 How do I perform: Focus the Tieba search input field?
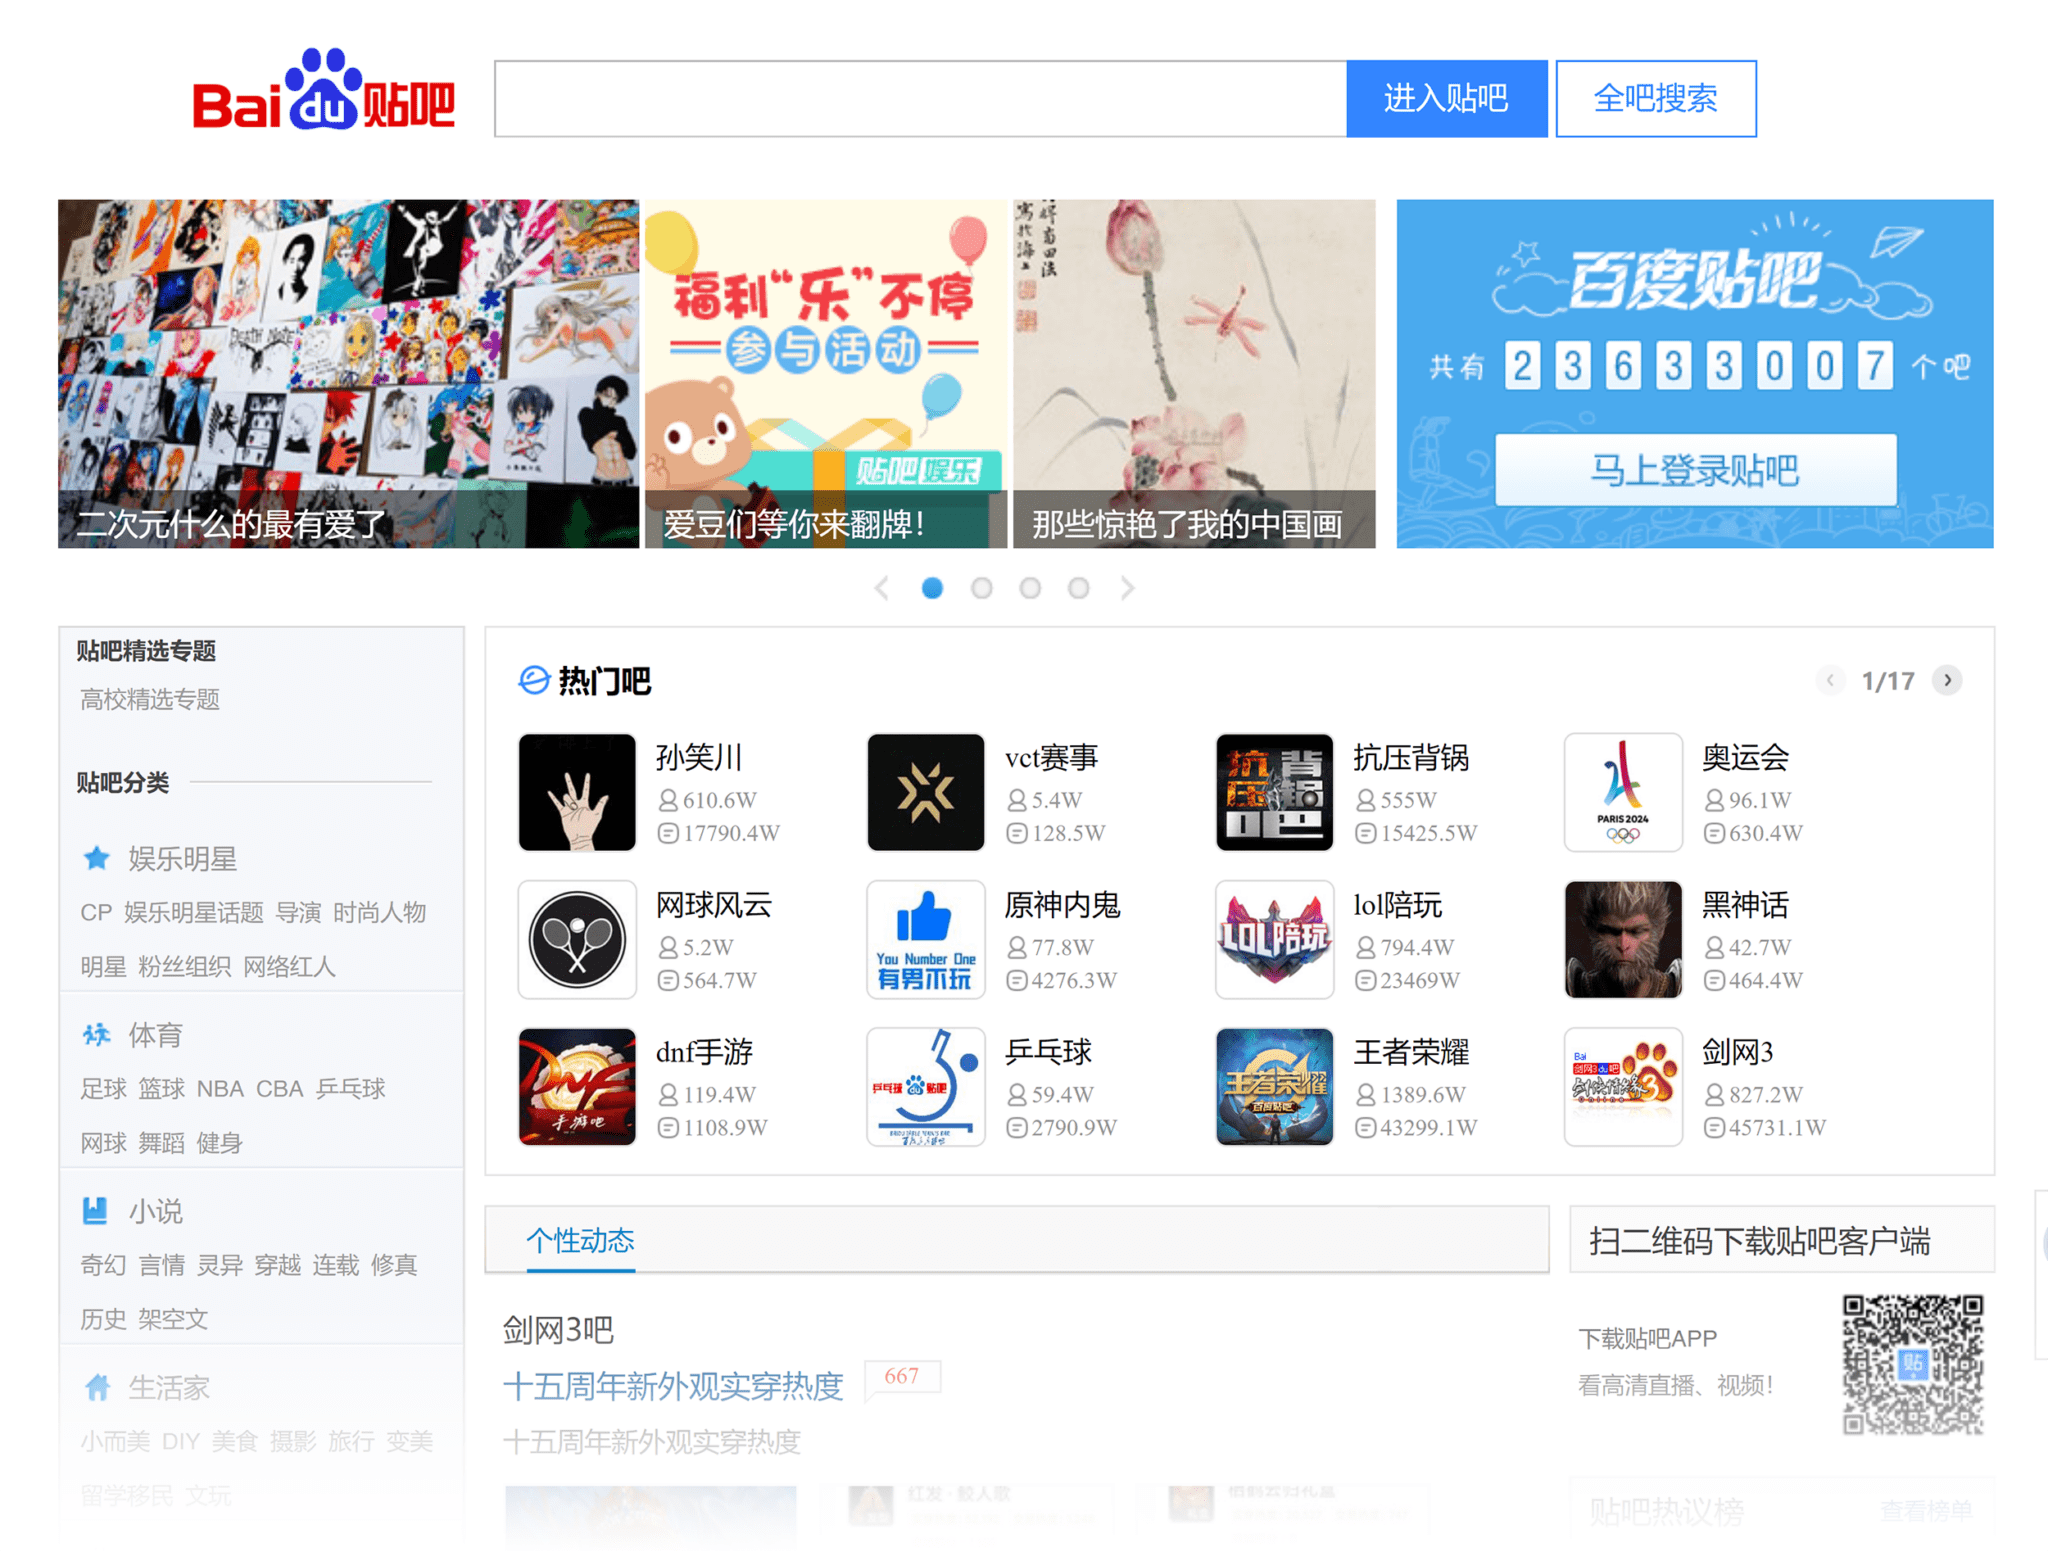click(x=921, y=98)
